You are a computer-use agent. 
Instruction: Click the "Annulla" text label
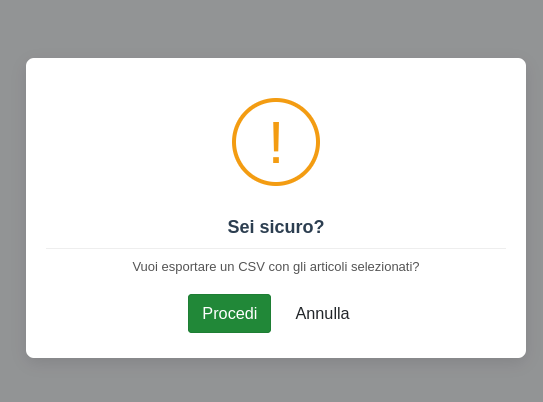tap(322, 313)
